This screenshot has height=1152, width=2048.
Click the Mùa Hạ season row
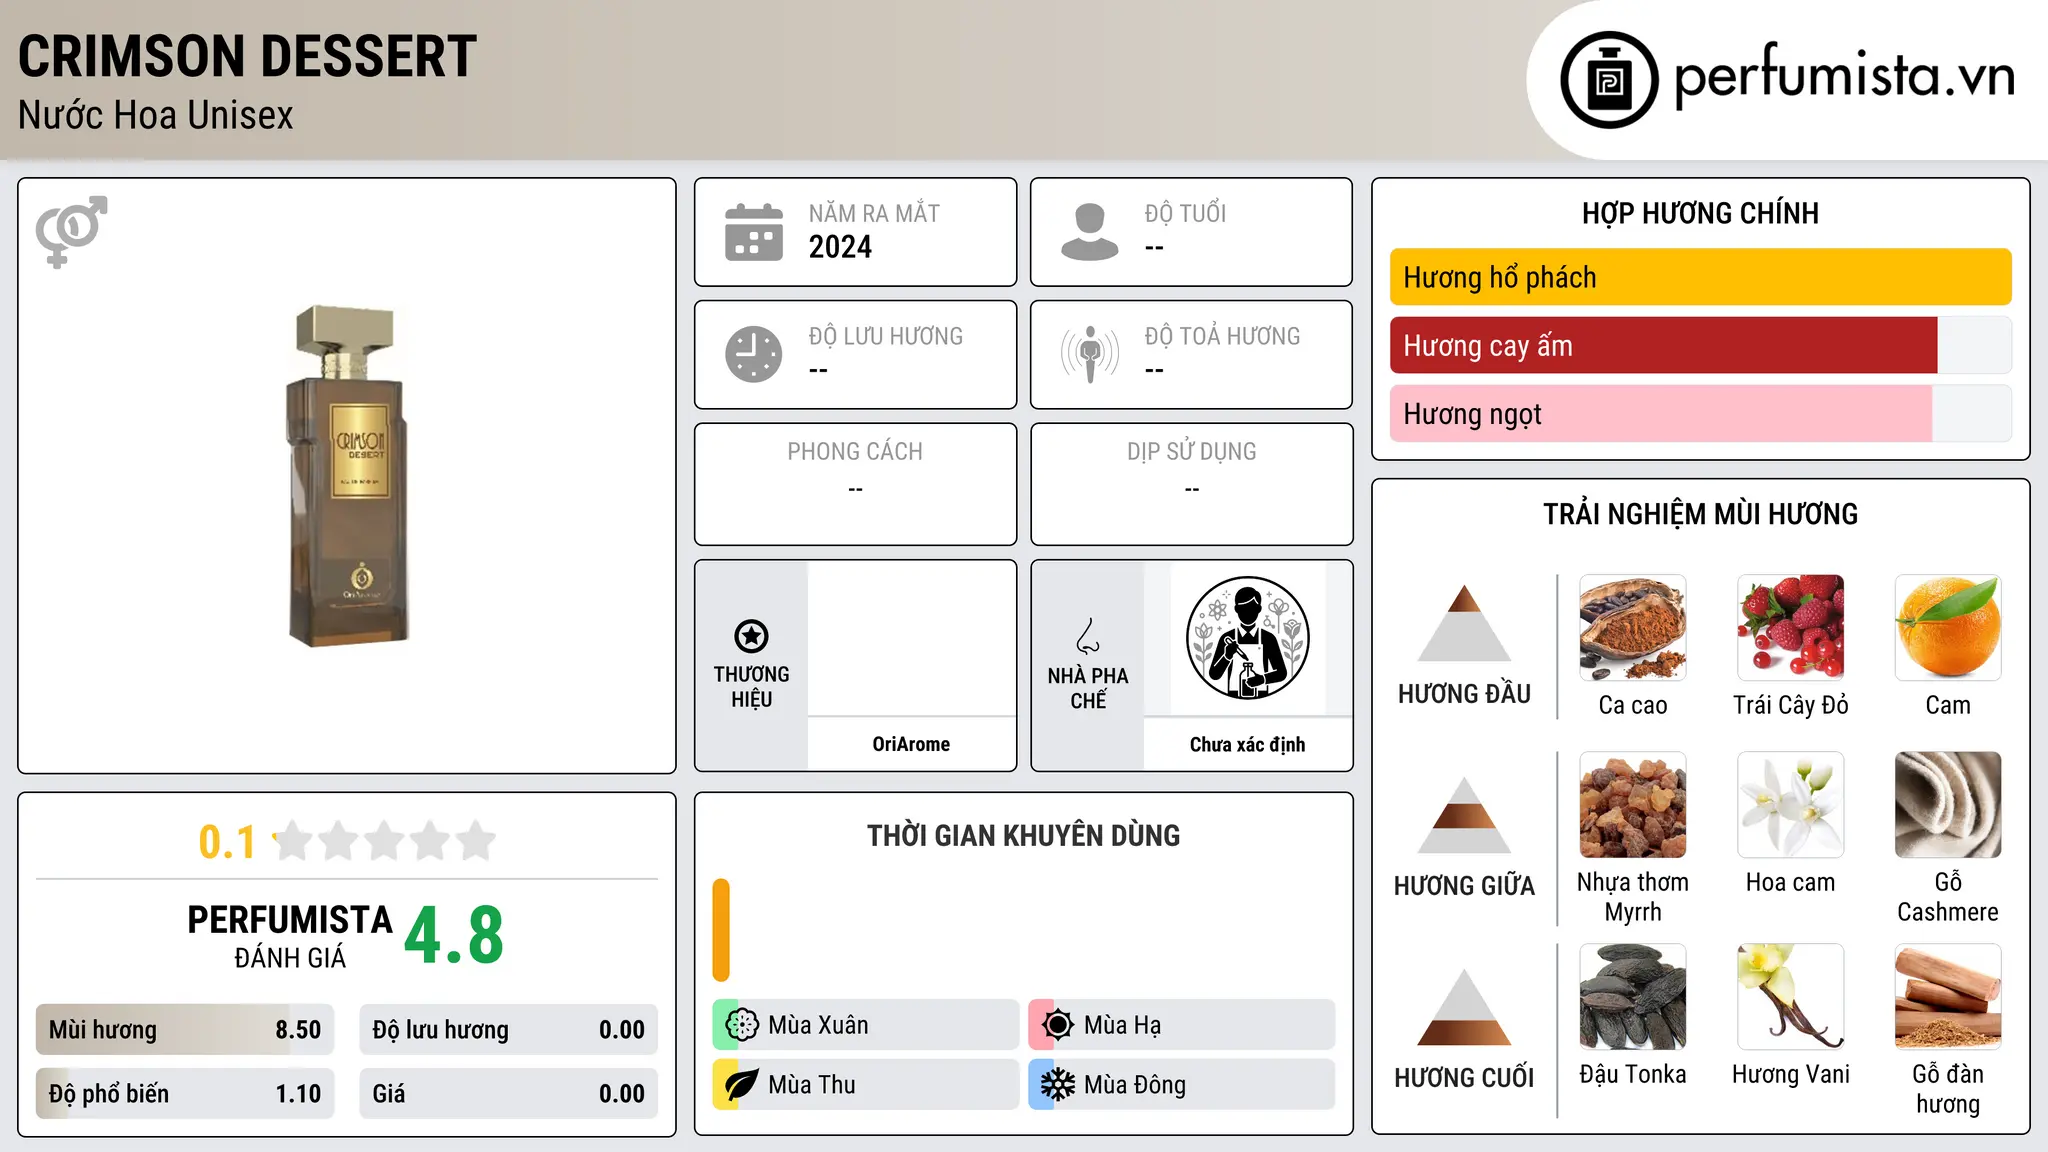click(x=1181, y=1025)
